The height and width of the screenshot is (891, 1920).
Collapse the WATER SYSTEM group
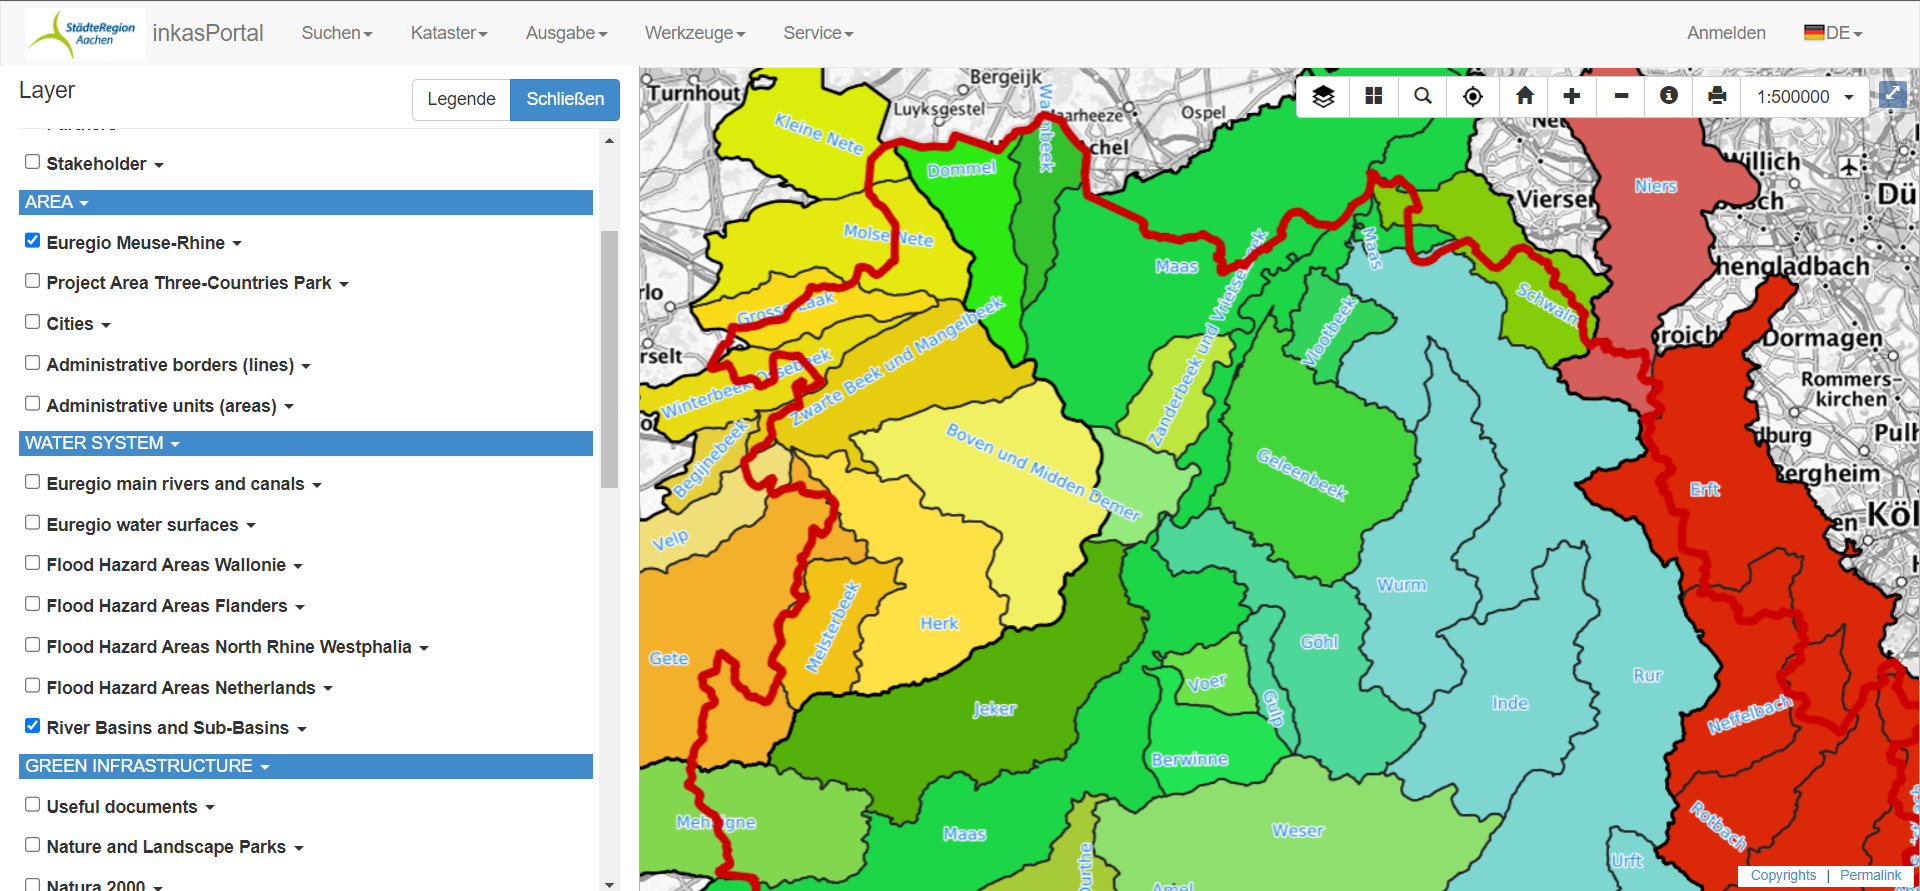[102, 443]
